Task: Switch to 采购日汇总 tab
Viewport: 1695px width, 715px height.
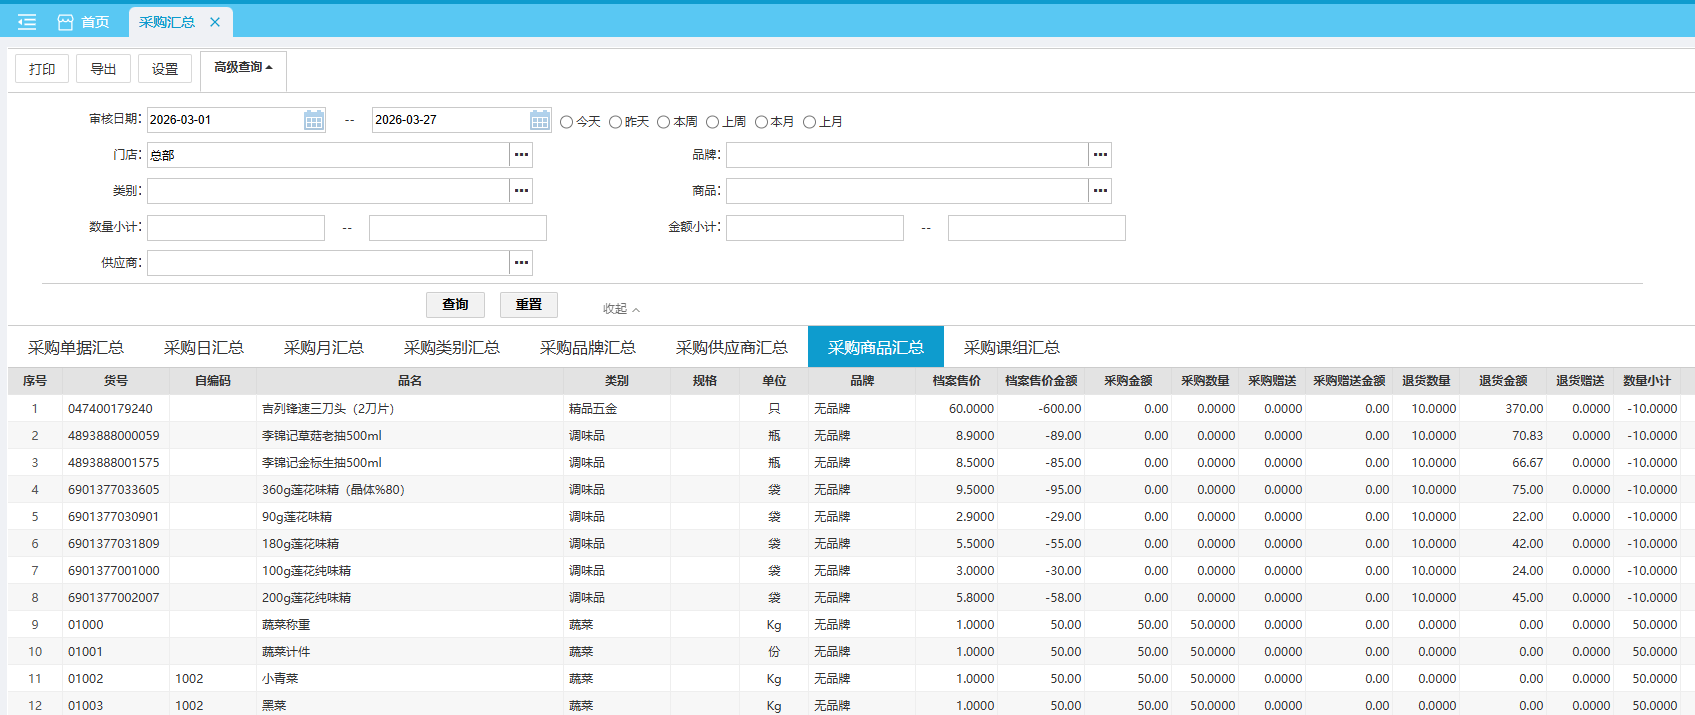Action: [203, 348]
